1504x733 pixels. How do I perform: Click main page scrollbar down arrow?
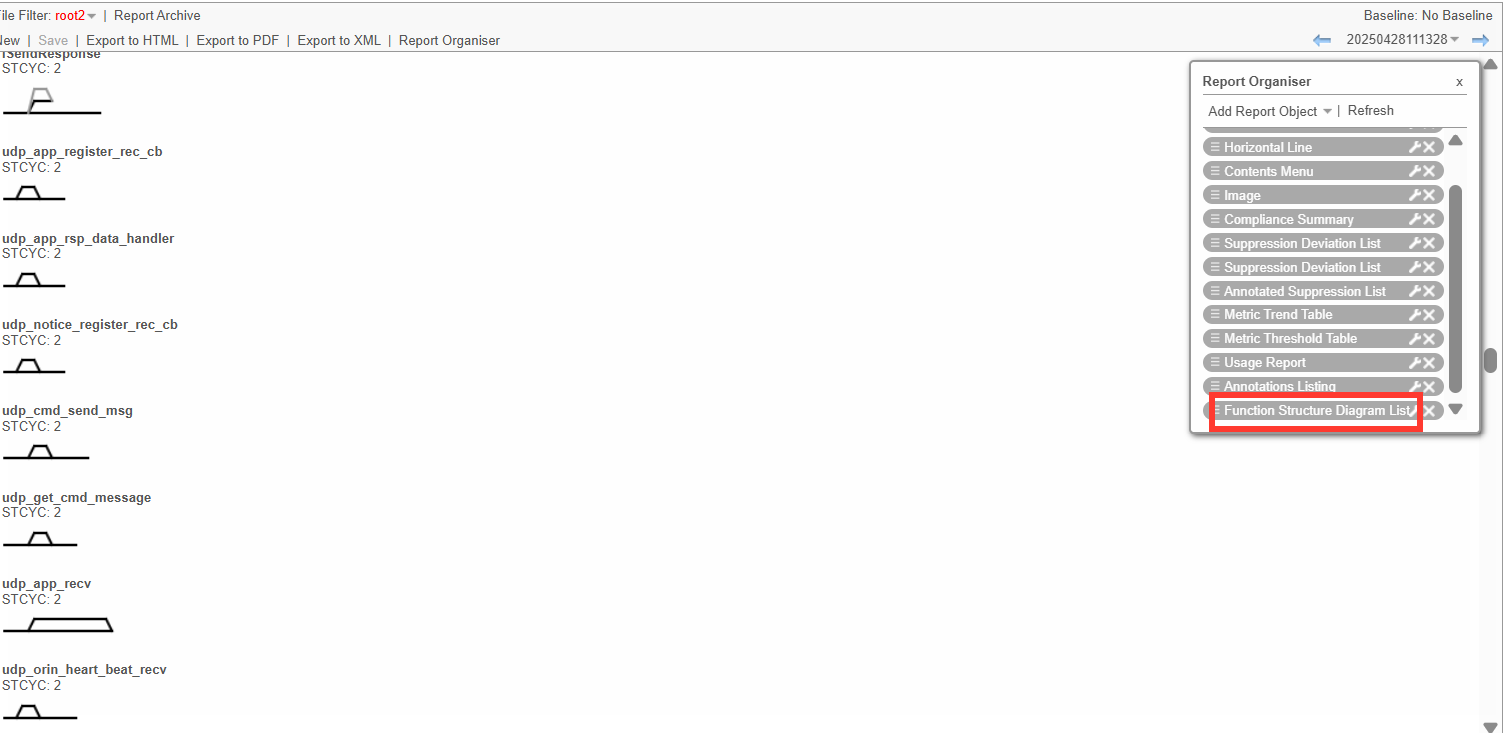click(x=1490, y=726)
